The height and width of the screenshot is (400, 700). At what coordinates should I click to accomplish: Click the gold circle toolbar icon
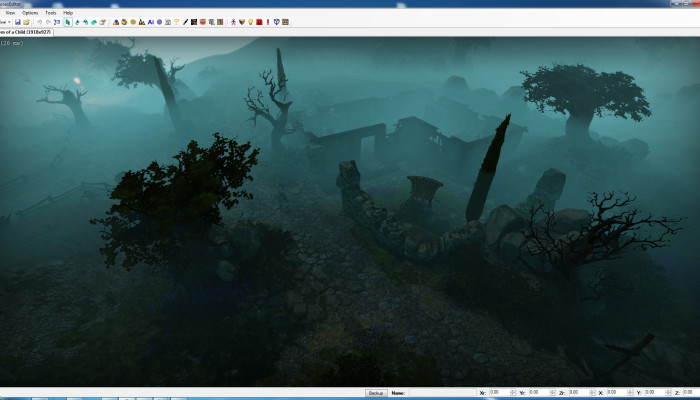(x=133, y=22)
